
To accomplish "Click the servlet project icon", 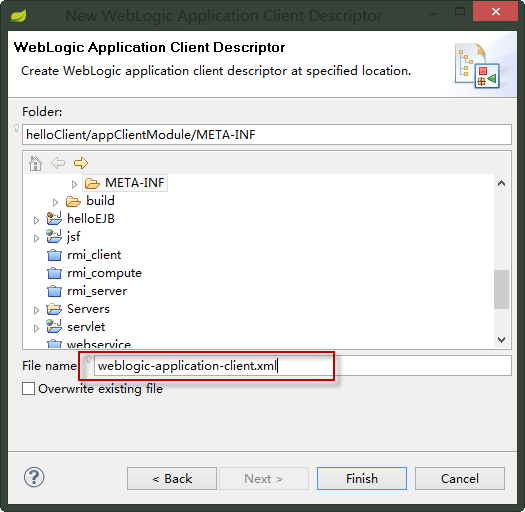I will 54,326.
